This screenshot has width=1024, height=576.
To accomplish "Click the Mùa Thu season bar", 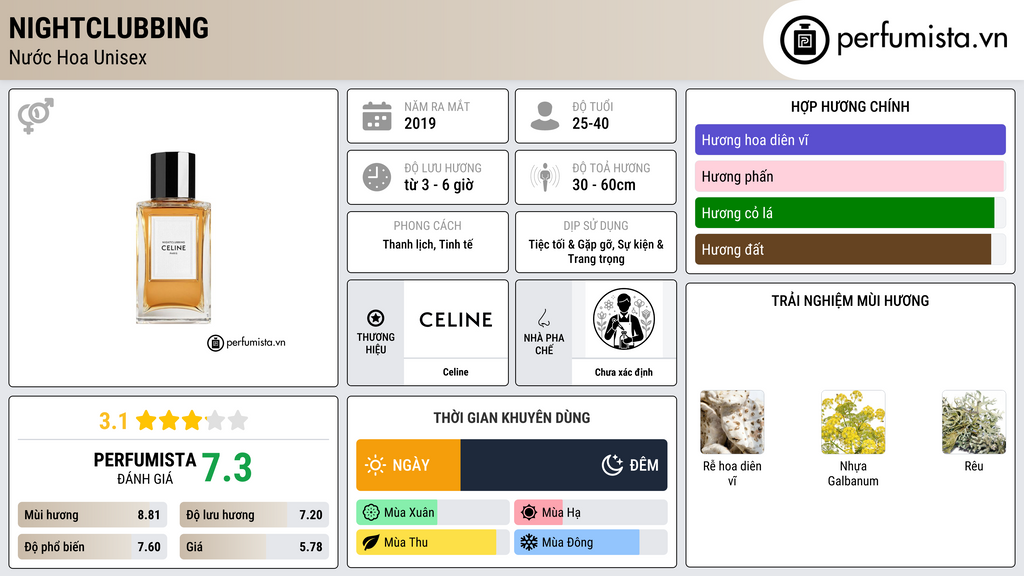I will coord(432,542).
